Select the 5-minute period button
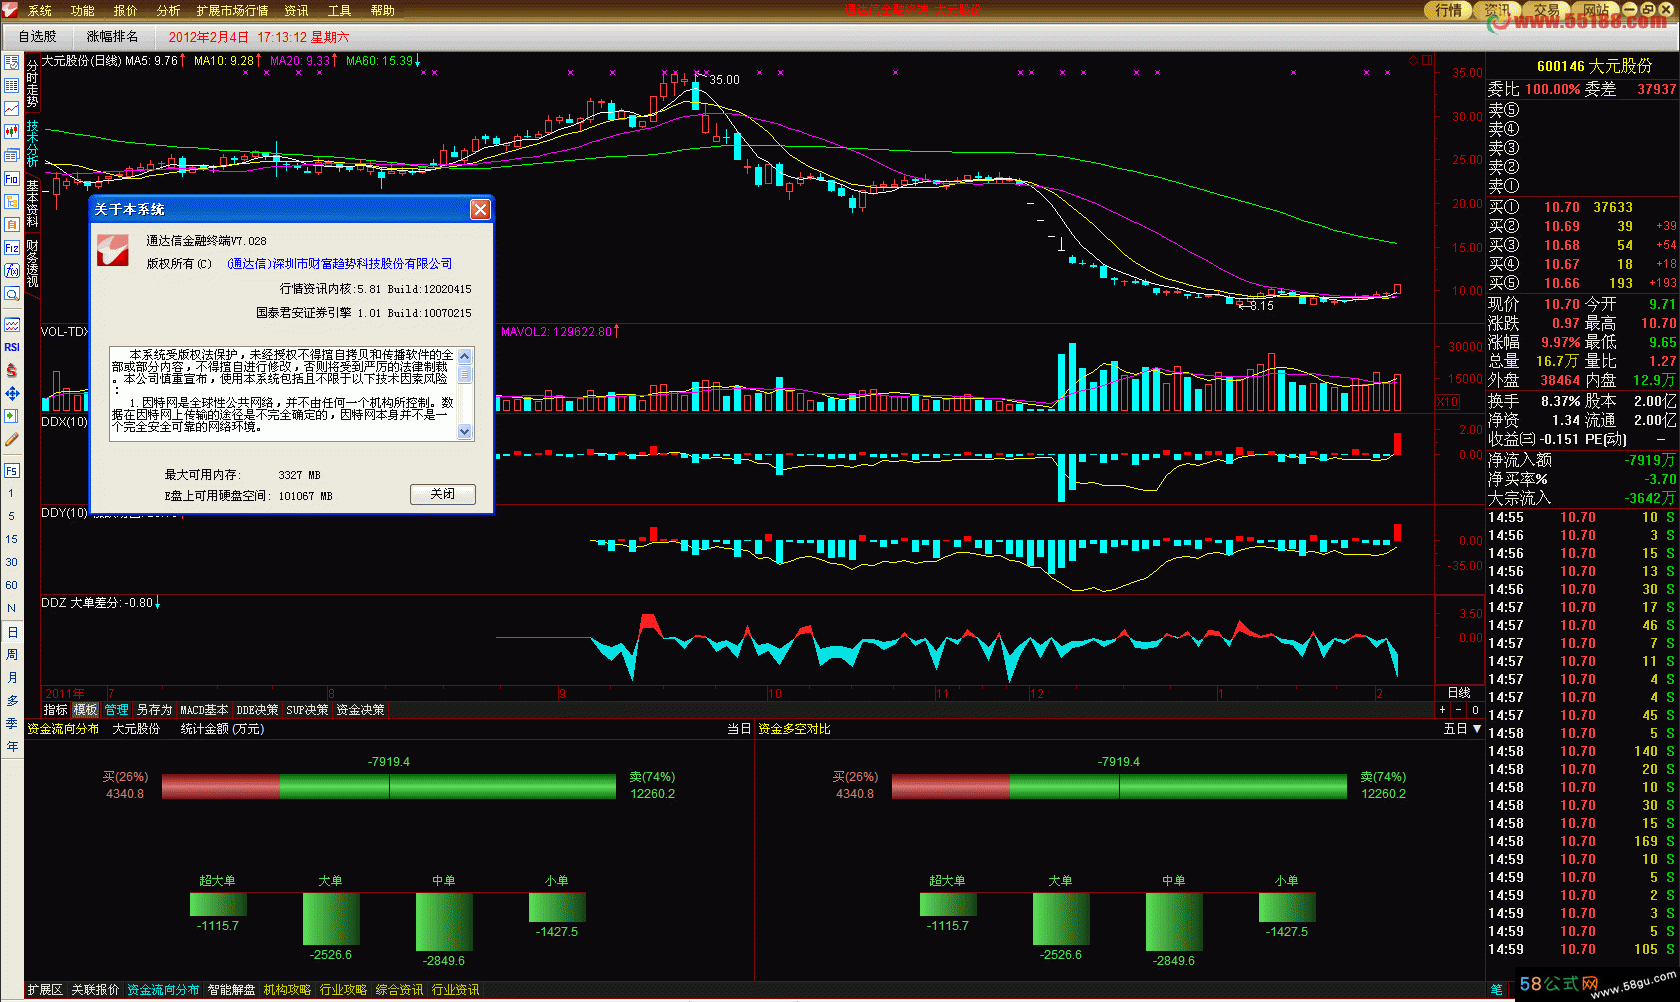 click(x=12, y=516)
